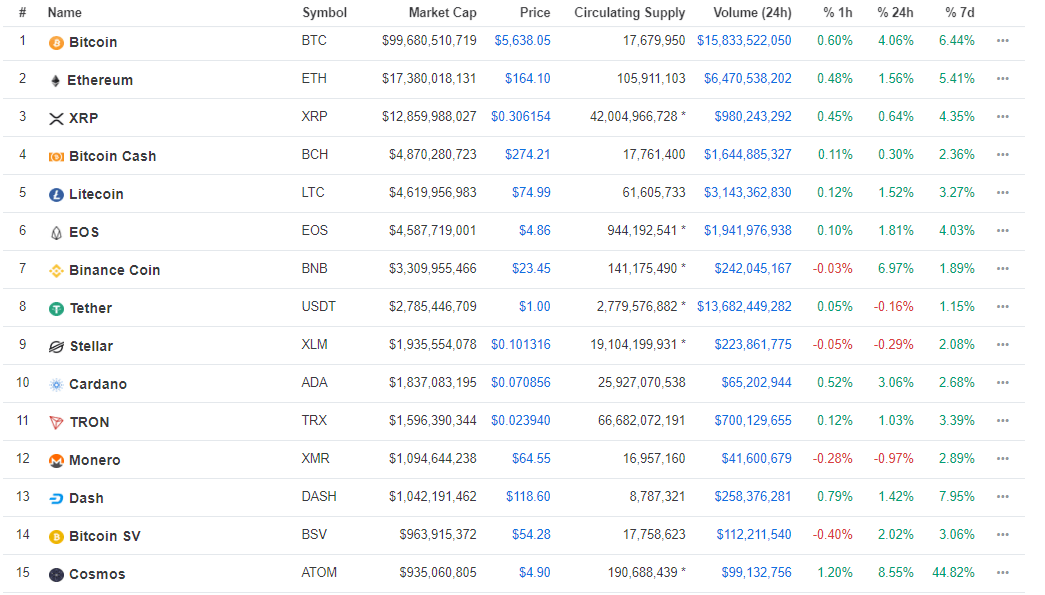Sort by the Symbol column header
Screen dimensions: 1045x595
point(325,13)
